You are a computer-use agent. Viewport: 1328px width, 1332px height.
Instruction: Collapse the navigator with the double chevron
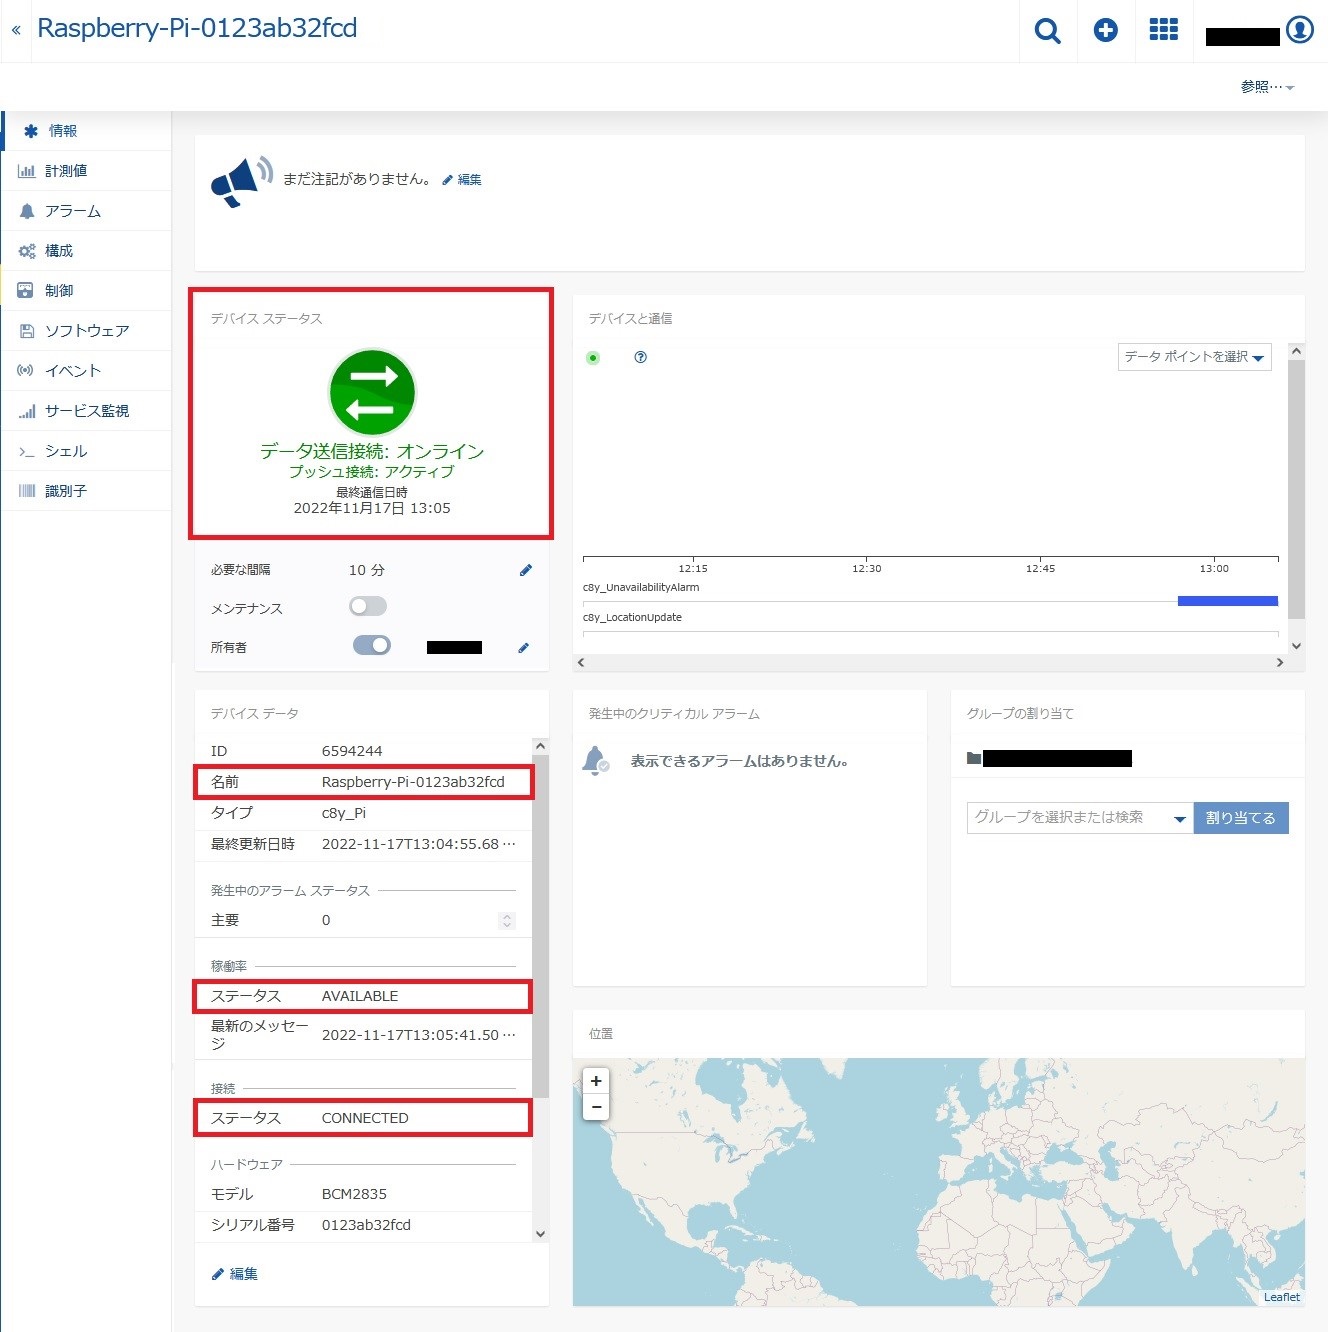16,30
